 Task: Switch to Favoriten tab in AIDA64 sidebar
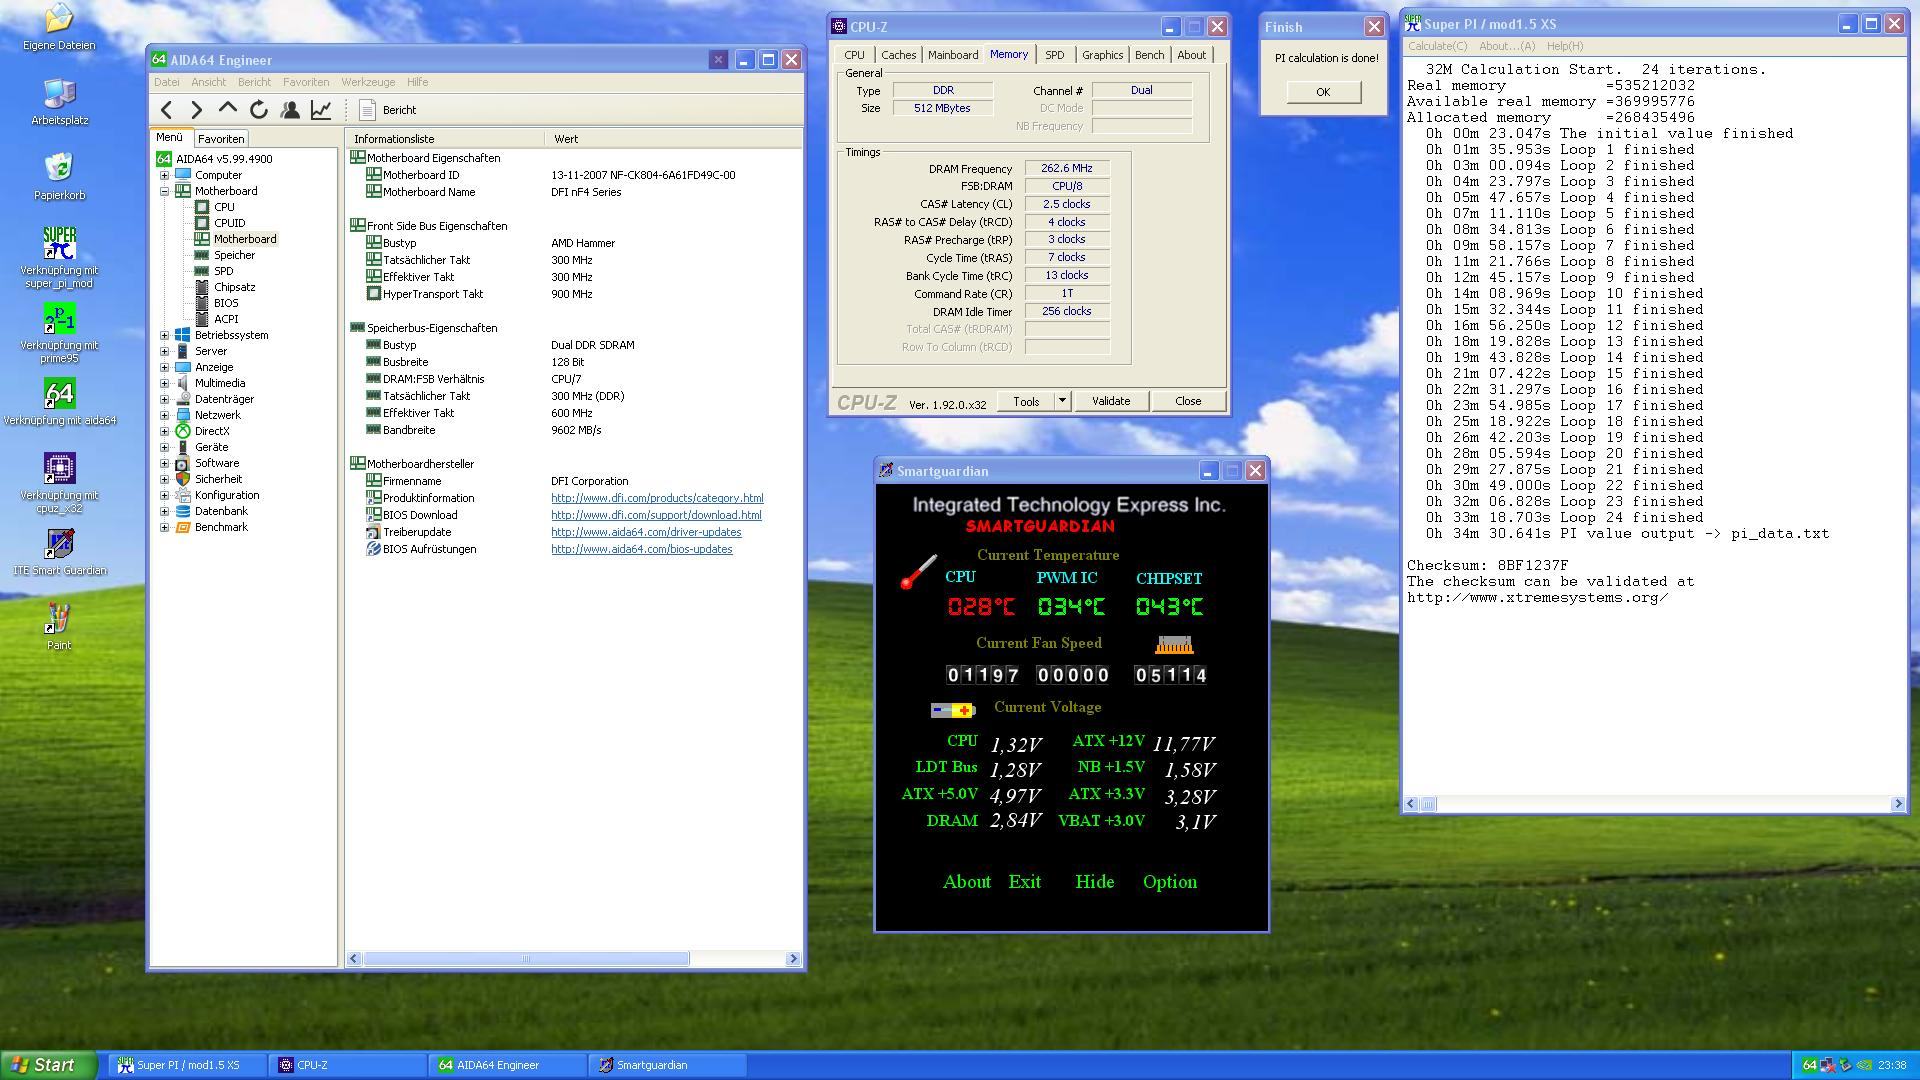[x=220, y=139]
